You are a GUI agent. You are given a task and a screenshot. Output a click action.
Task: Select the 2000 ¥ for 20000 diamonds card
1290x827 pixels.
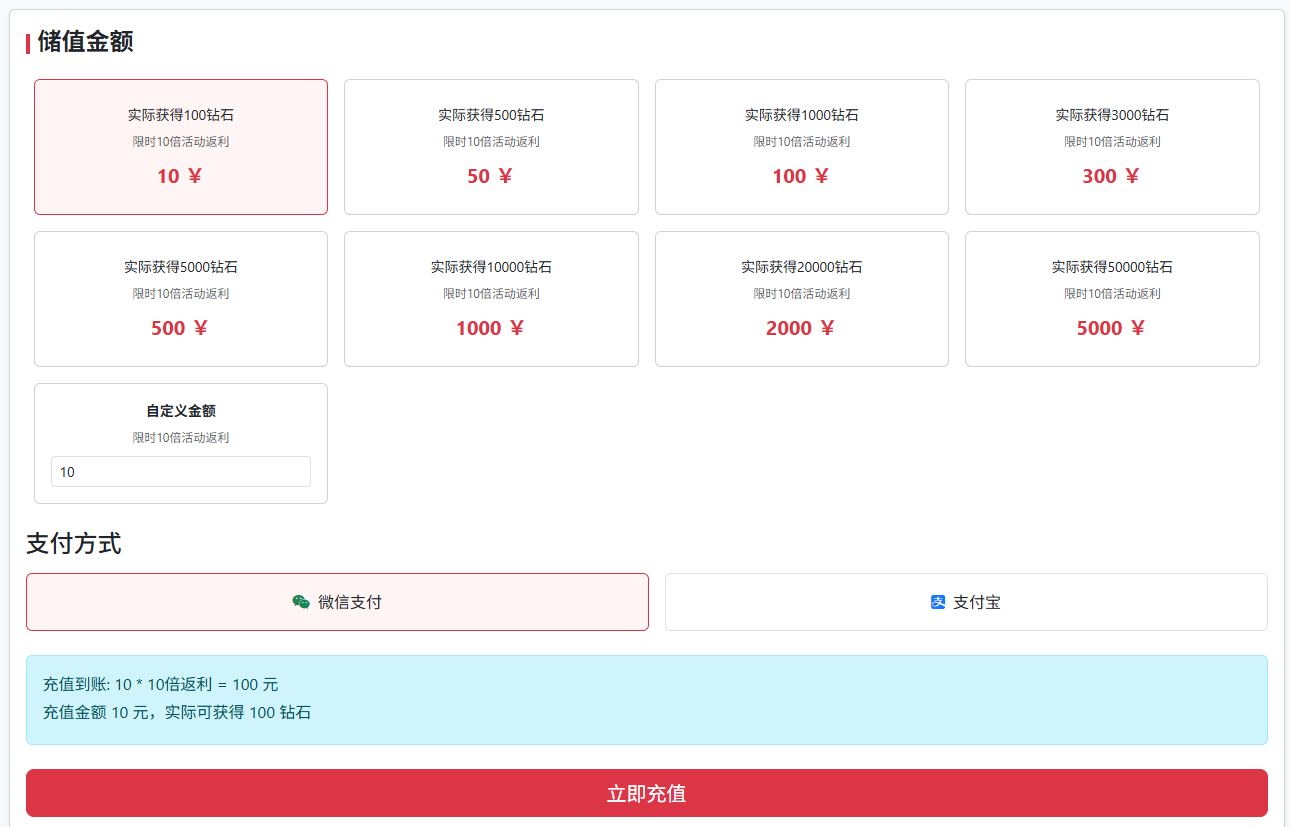coord(801,299)
